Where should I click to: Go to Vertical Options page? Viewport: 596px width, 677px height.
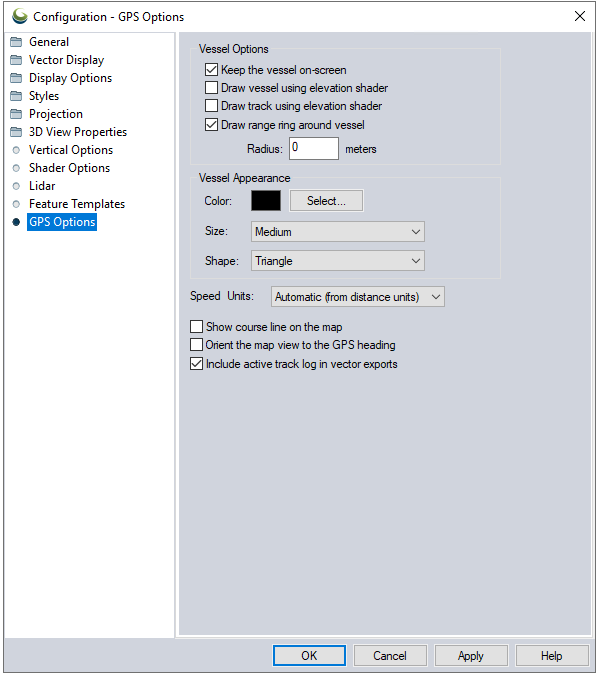click(x=71, y=150)
